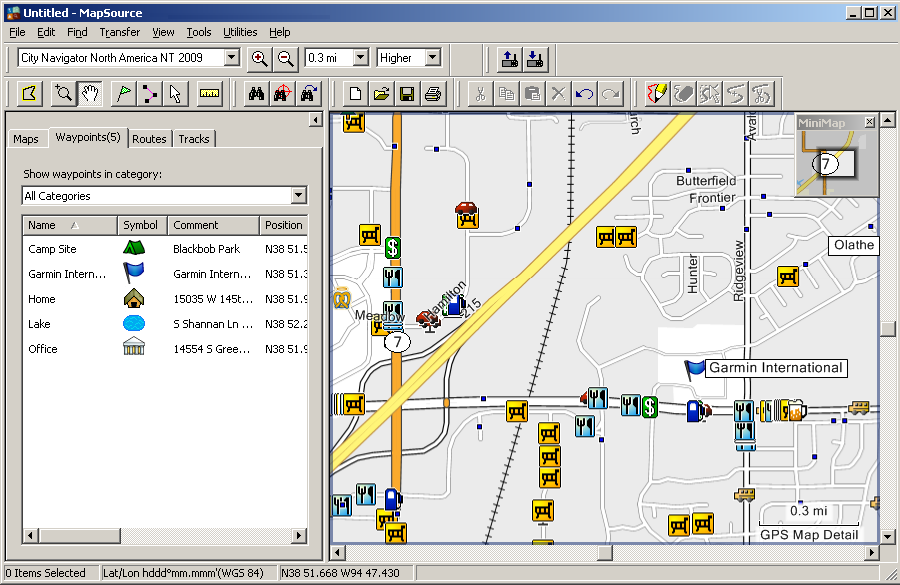
Task: Select the Home waypoint row
Action: point(165,299)
